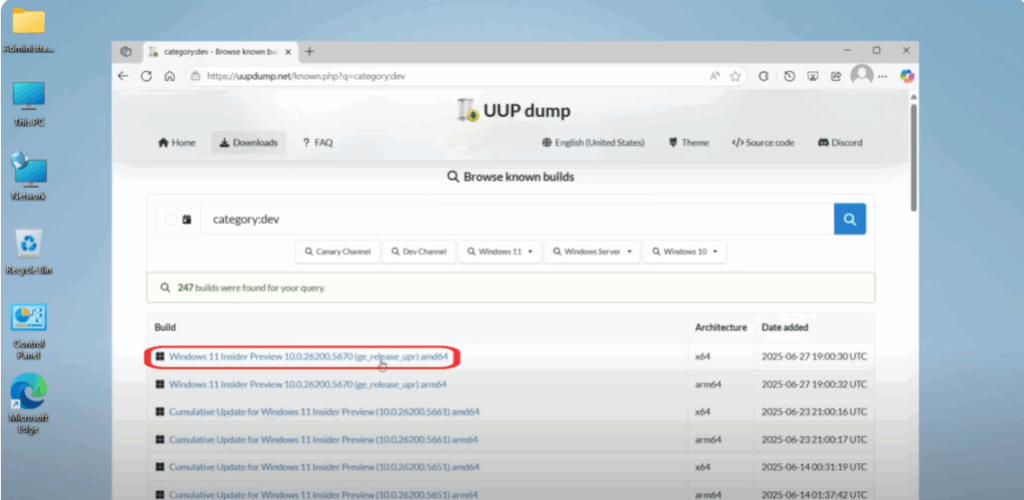
Task: Open English (United States) language selector
Action: (593, 143)
